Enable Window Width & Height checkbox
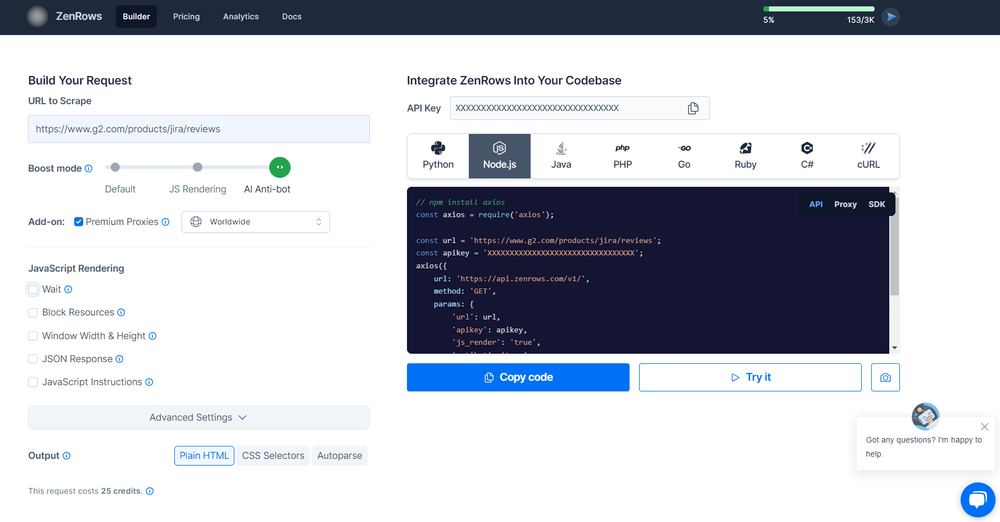This screenshot has width=1000, height=522. coord(33,336)
